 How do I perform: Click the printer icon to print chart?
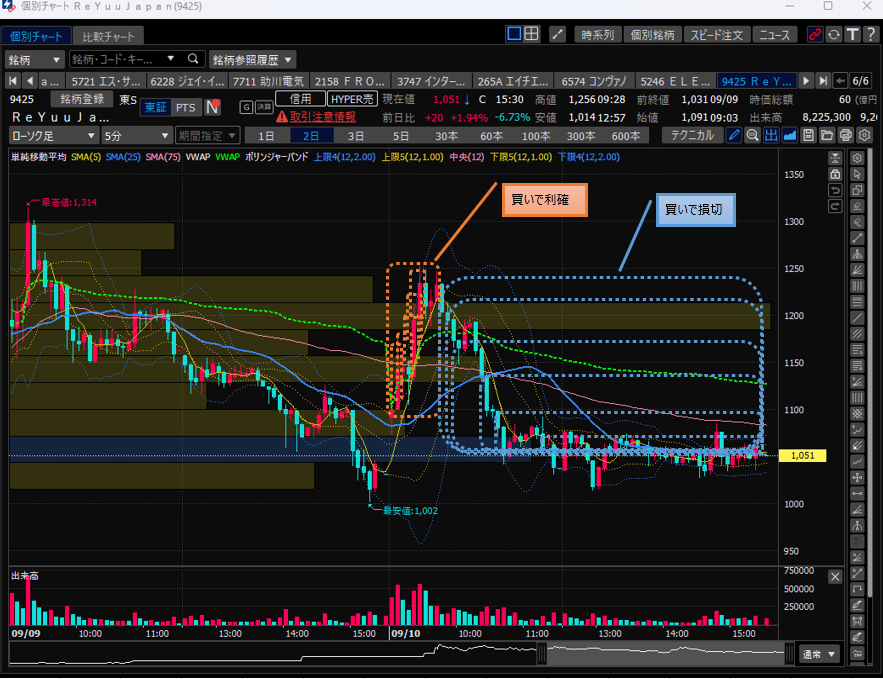pos(845,135)
